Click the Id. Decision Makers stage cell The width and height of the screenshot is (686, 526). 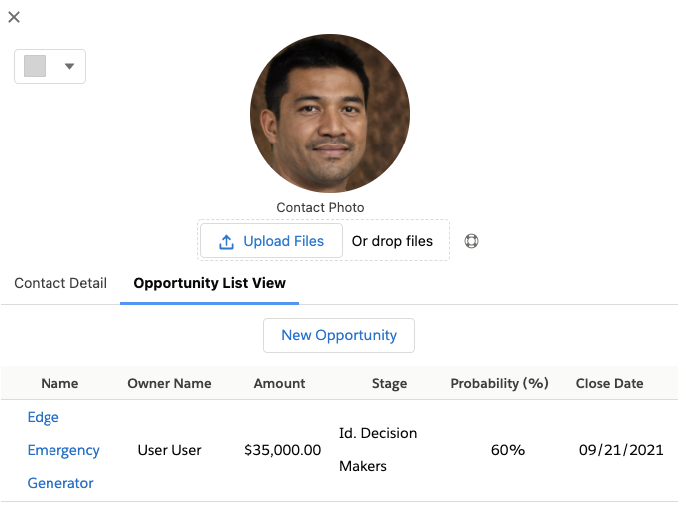pyautogui.click(x=378, y=450)
